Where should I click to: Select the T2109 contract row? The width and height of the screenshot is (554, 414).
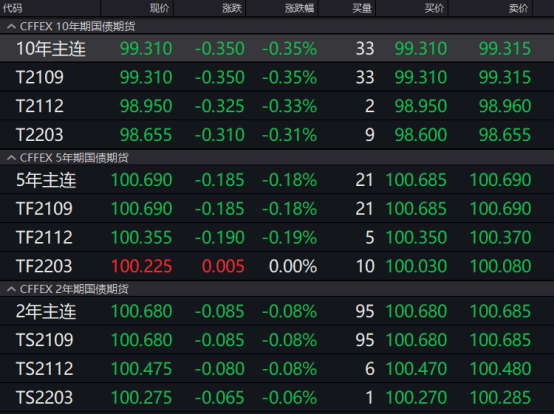277,77
